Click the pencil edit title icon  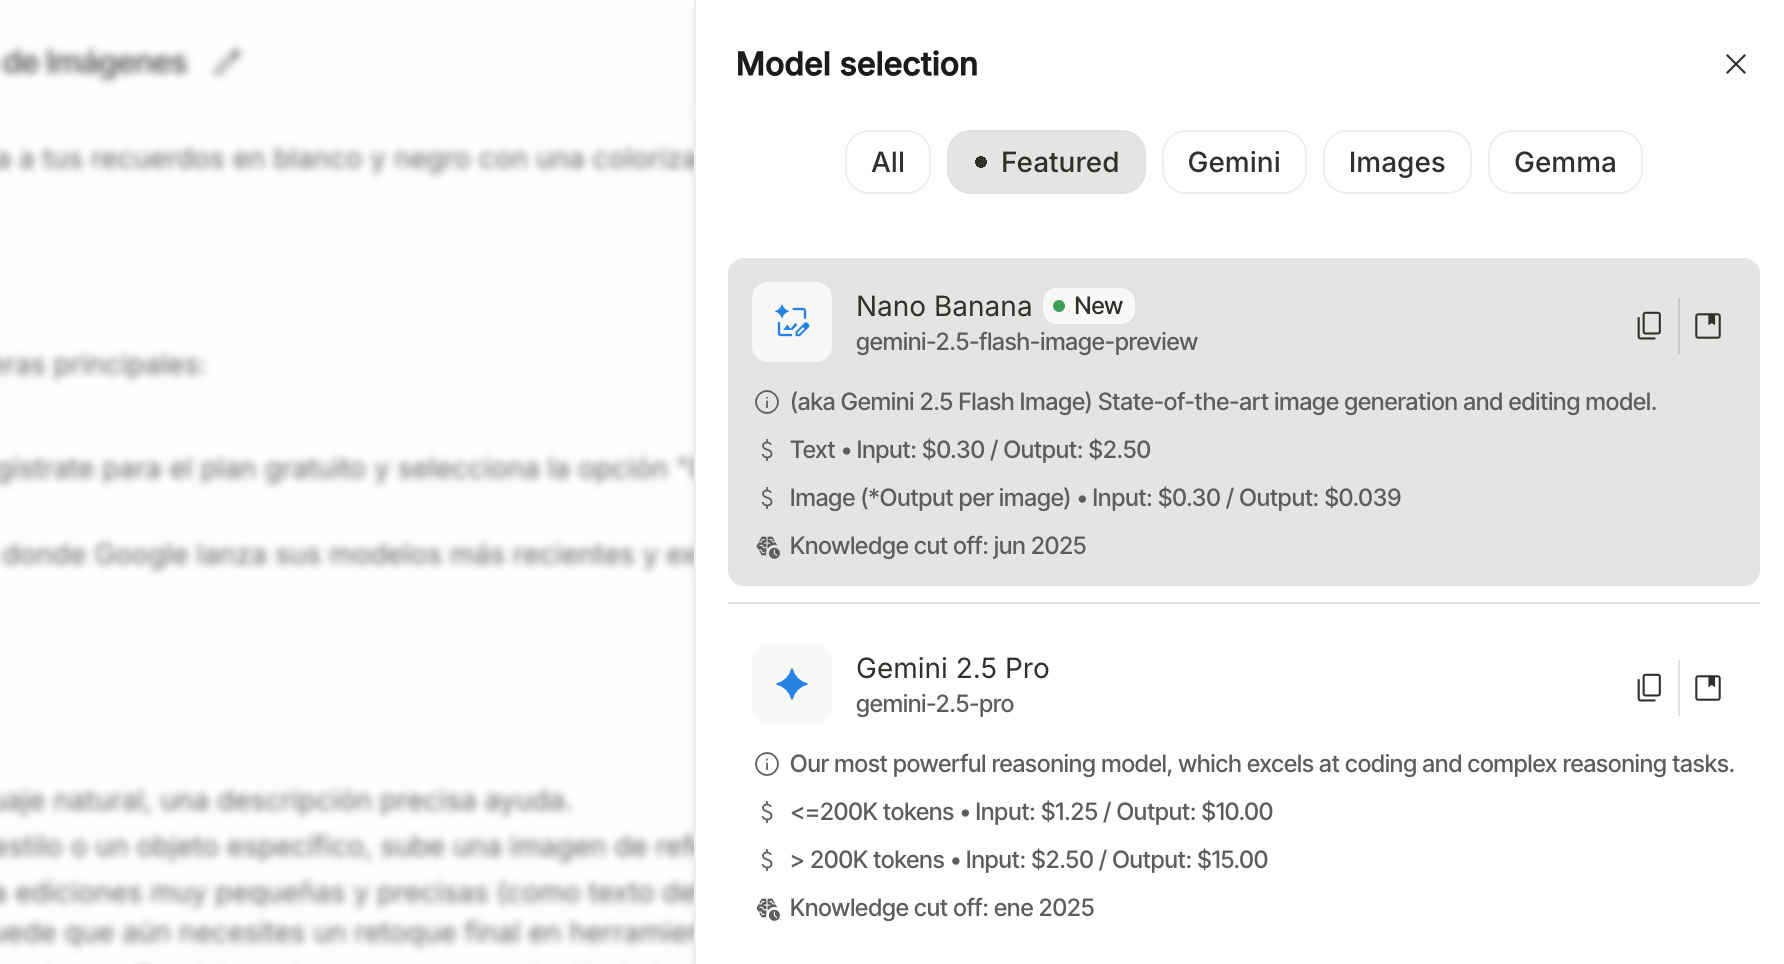click(x=228, y=62)
